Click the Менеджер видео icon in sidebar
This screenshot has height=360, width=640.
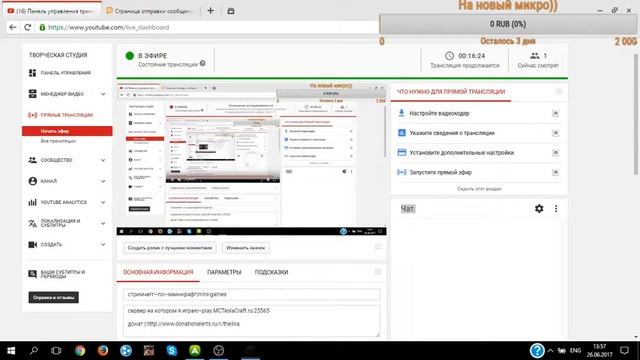(x=32, y=94)
